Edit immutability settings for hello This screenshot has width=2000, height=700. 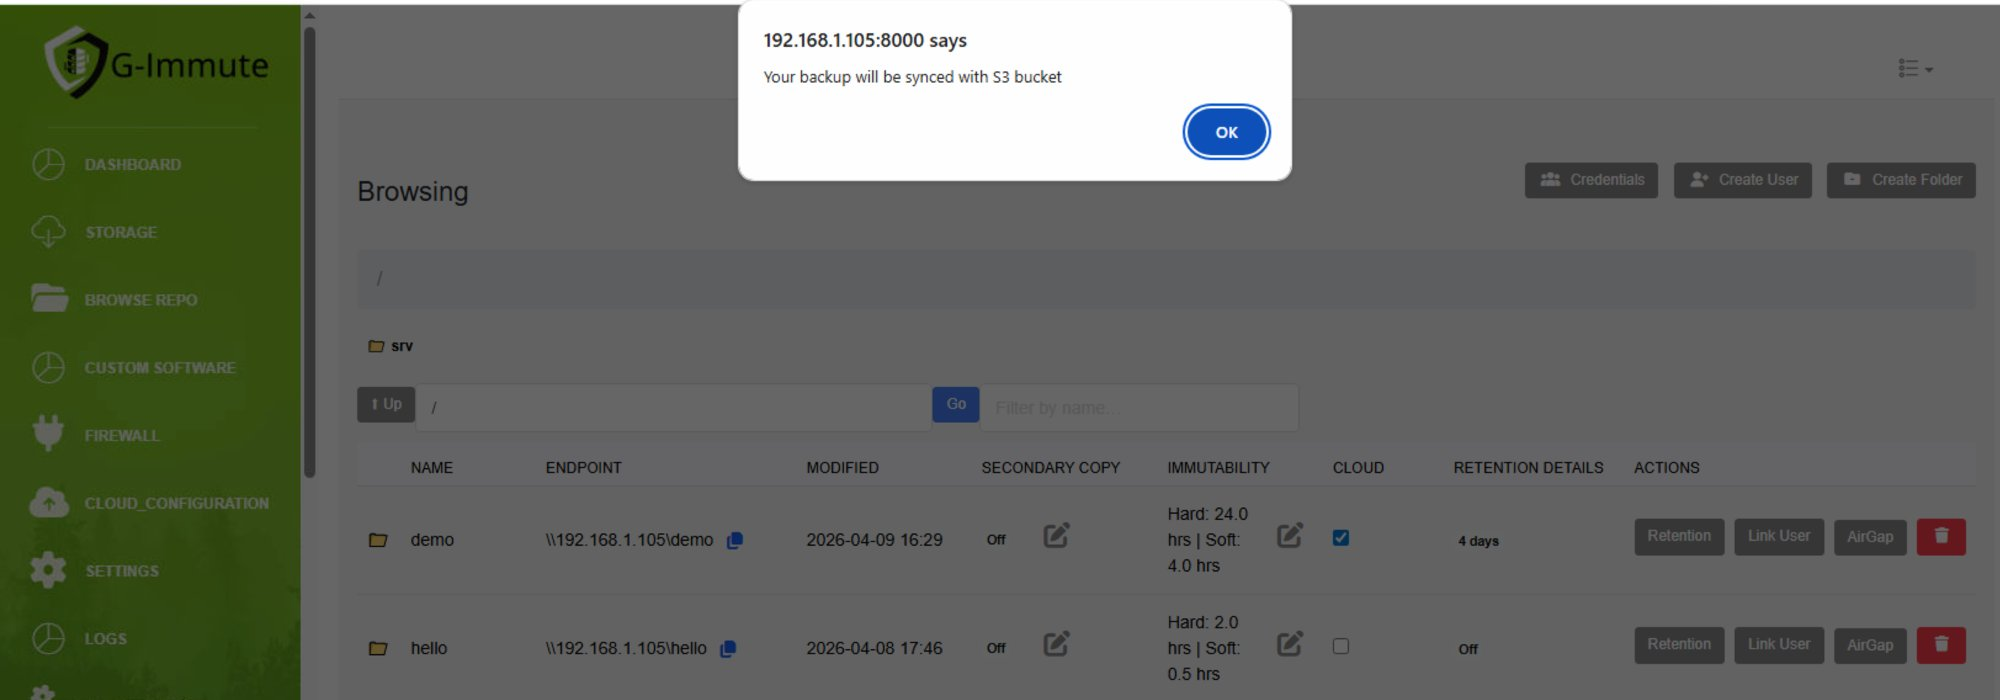point(1290,644)
